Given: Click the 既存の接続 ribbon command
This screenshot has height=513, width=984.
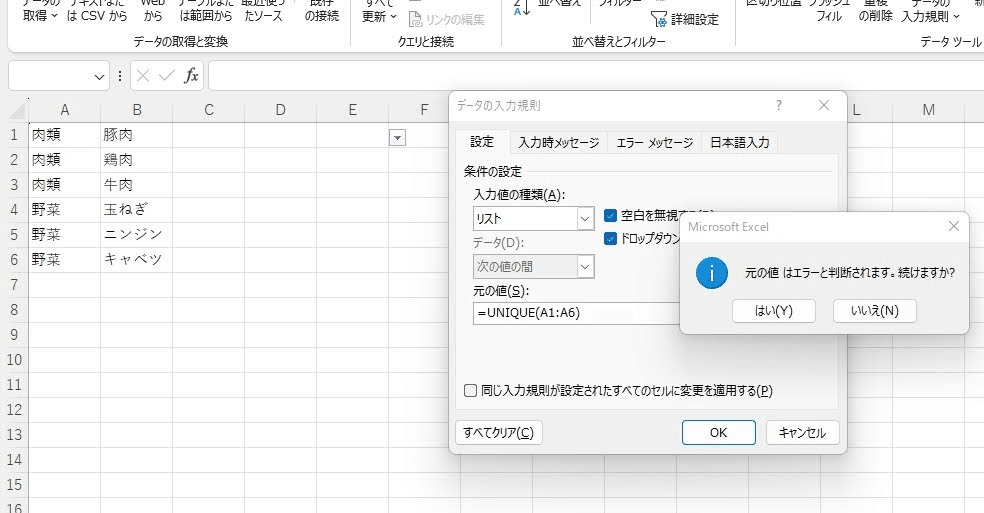Looking at the screenshot, I should [x=322, y=9].
